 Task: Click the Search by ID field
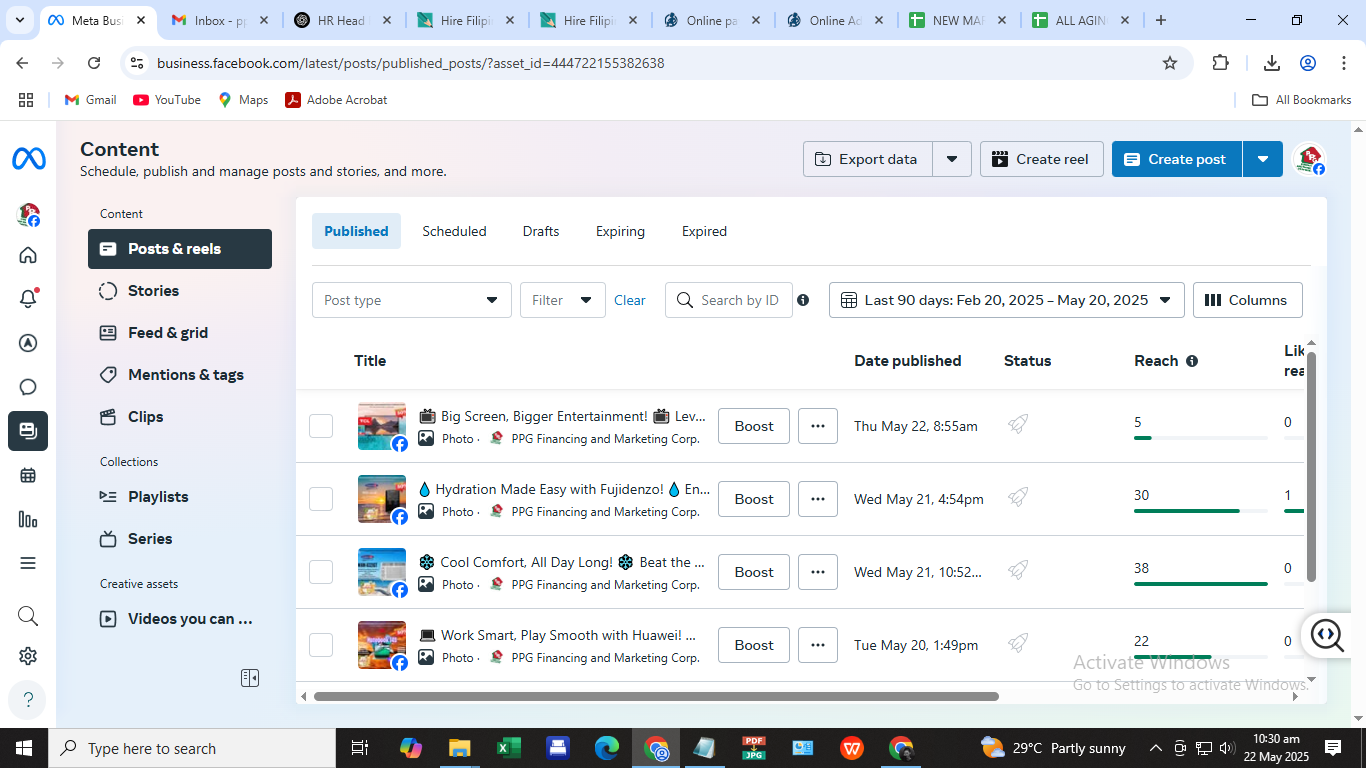[x=729, y=300]
